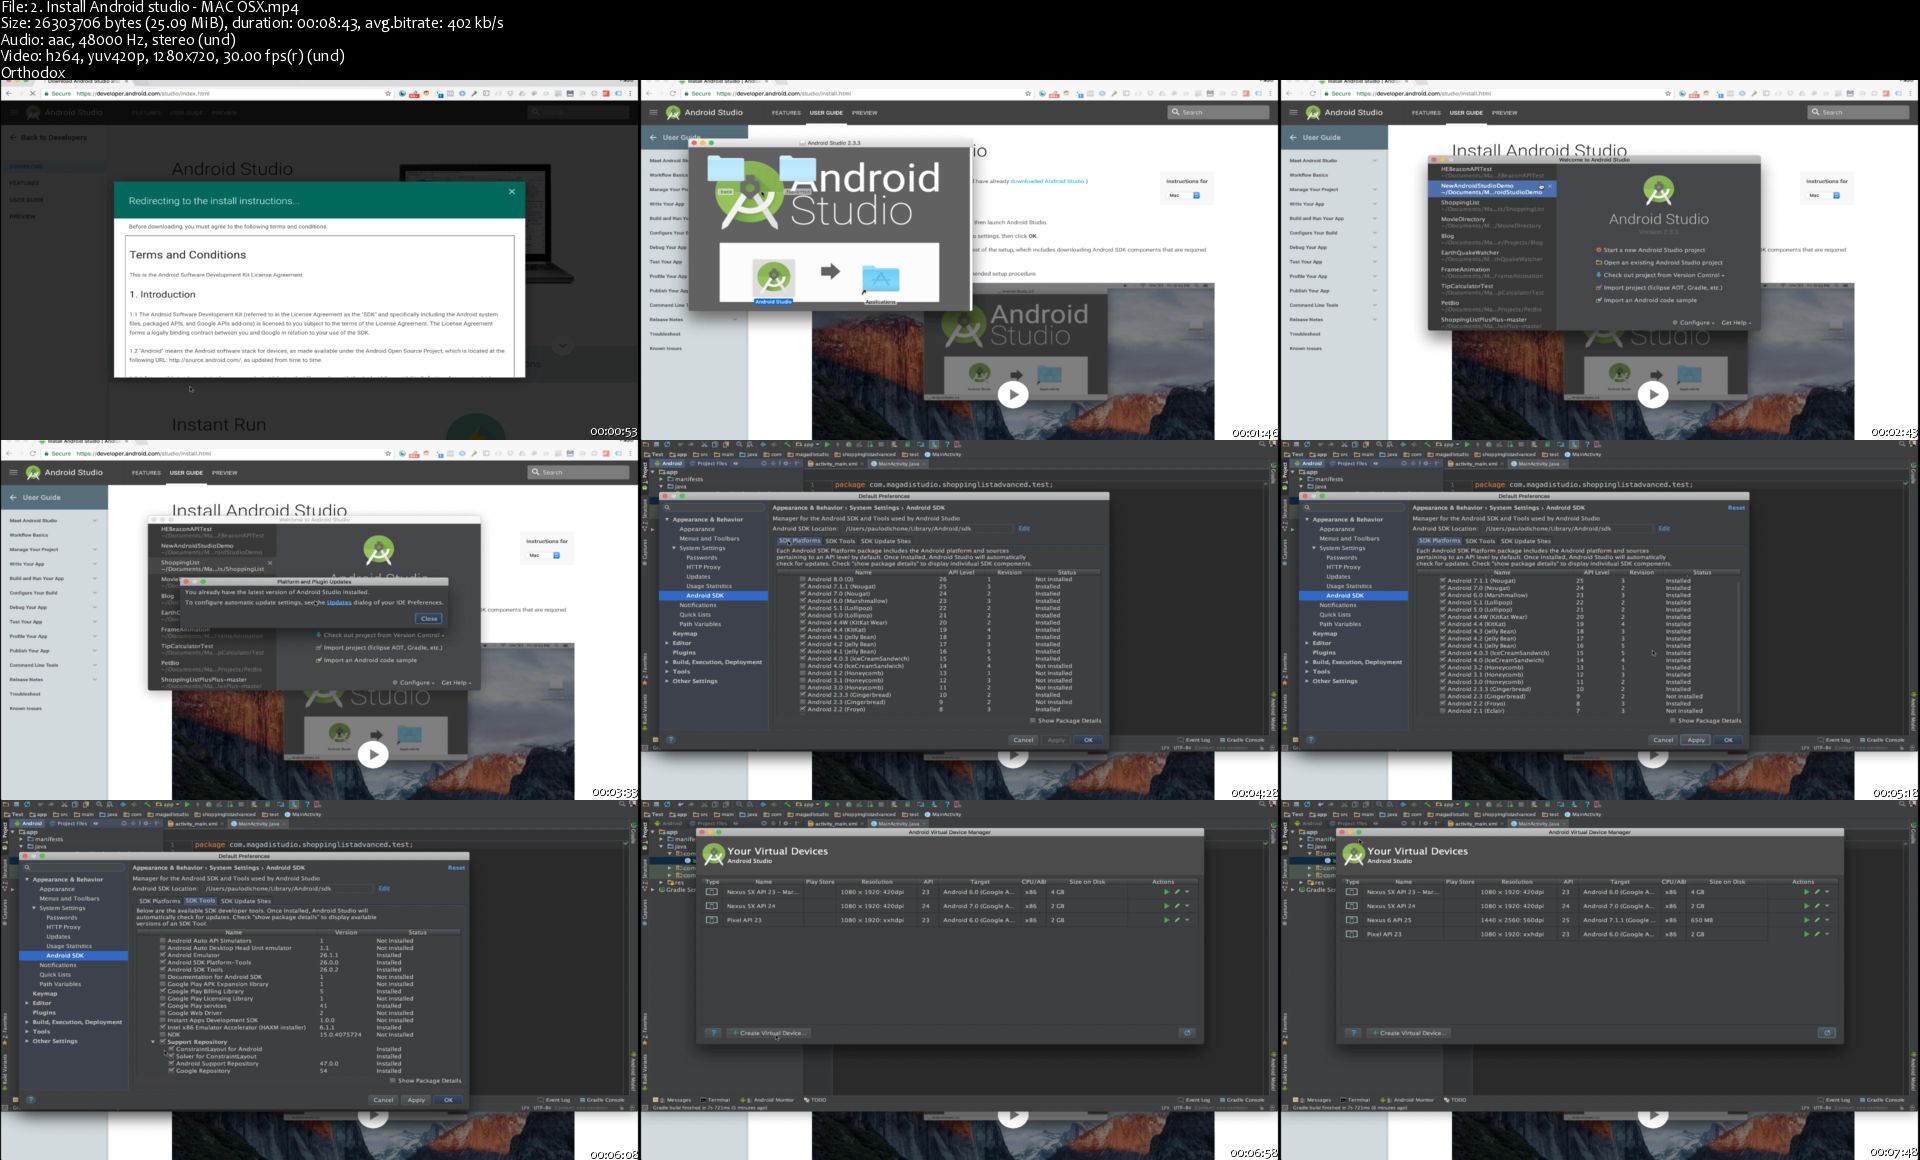Open Terminal tool window tab at 00:07:48
This screenshot has height=1160, width=1920.
coord(1356,1100)
